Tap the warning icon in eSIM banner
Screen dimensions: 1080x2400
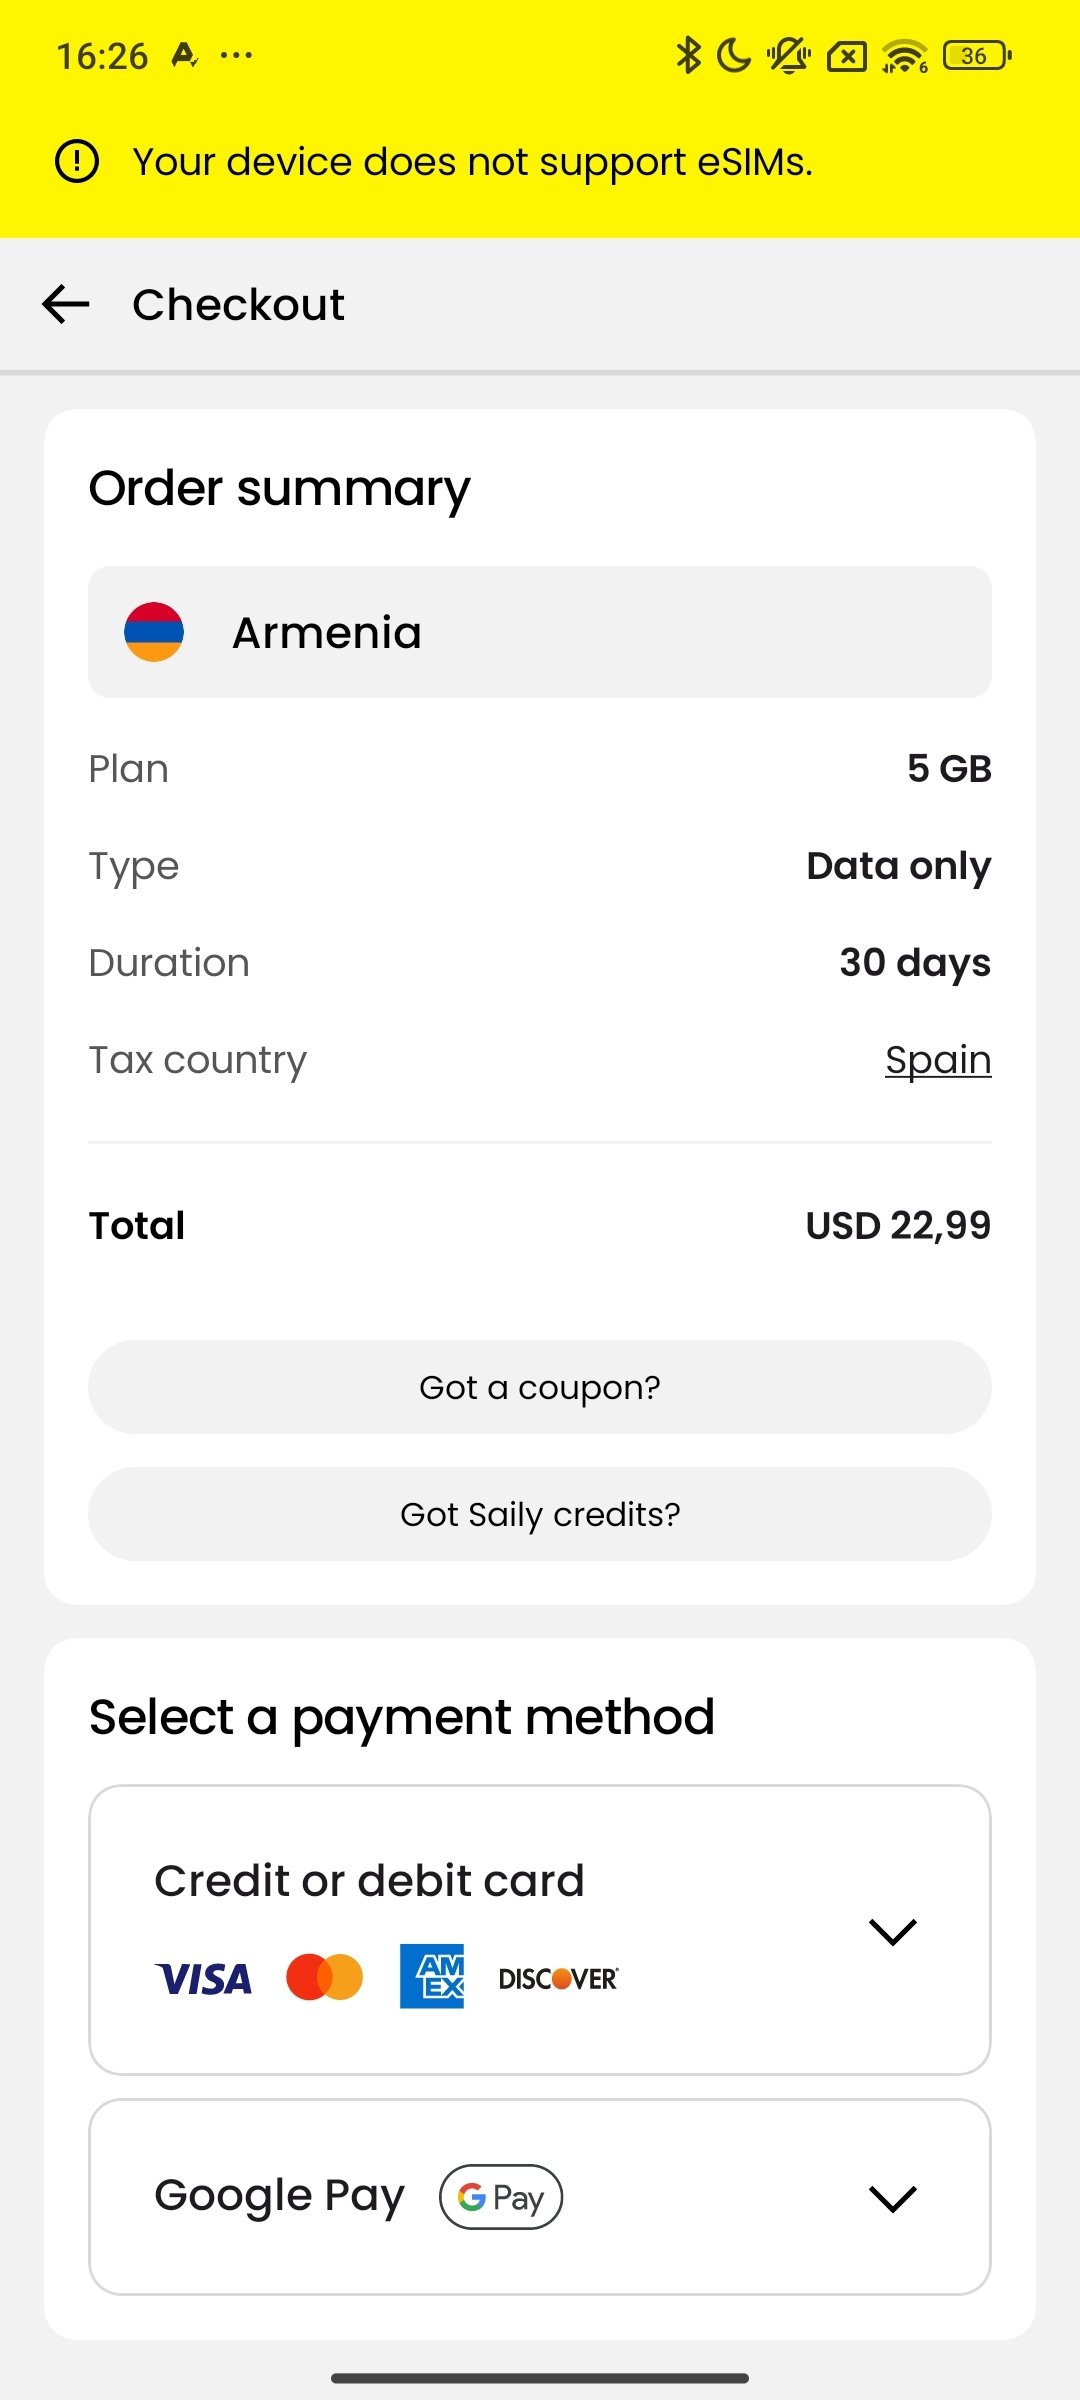point(77,161)
